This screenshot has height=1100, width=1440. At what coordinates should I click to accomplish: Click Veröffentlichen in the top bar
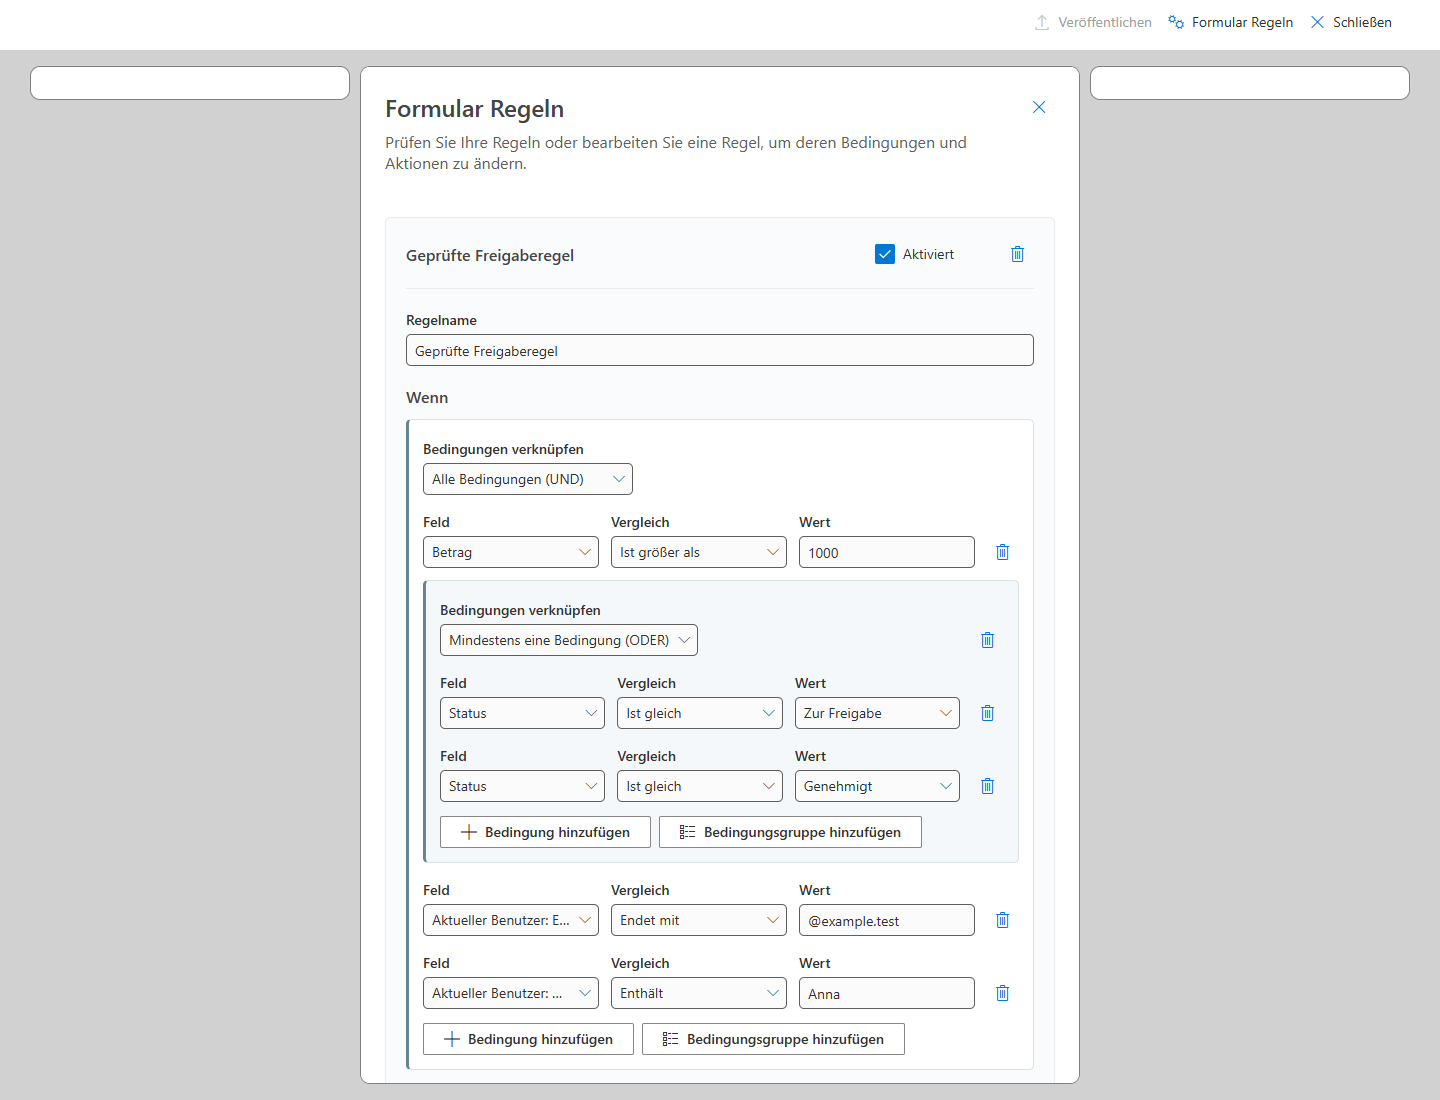click(x=1093, y=22)
